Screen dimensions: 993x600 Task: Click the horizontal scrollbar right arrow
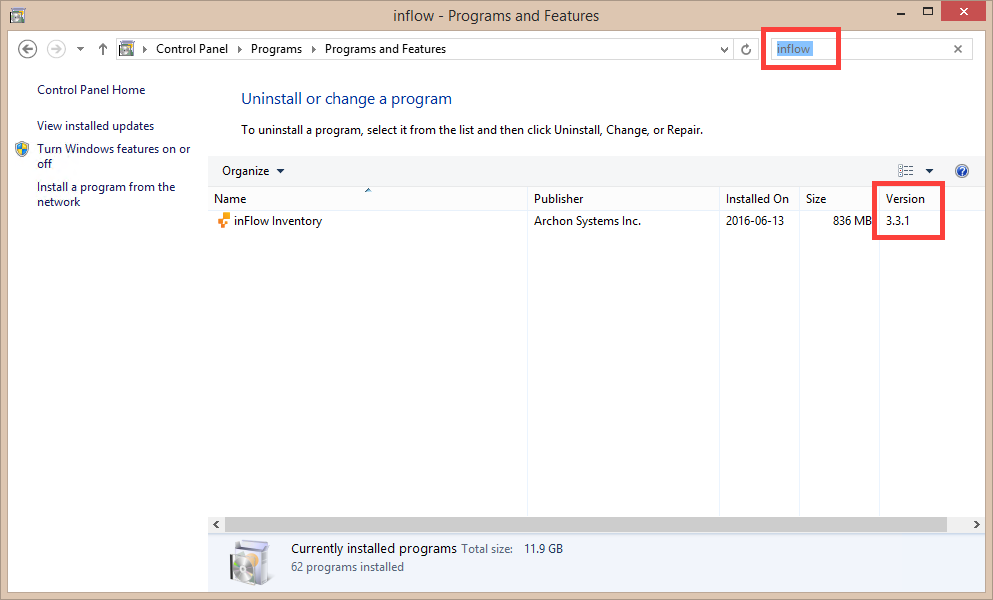977,525
